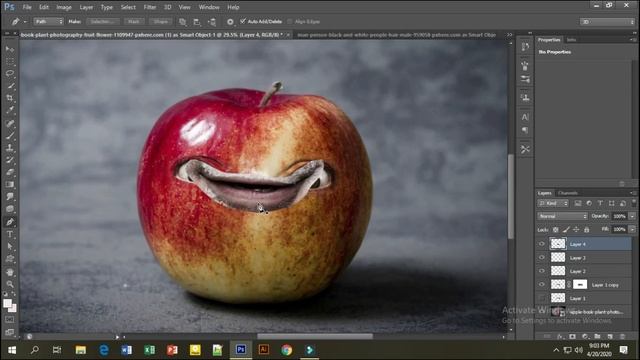Viewport: 640px width, 360px height.
Task: Hide Layer 4 visibility eye
Action: pos(542,244)
